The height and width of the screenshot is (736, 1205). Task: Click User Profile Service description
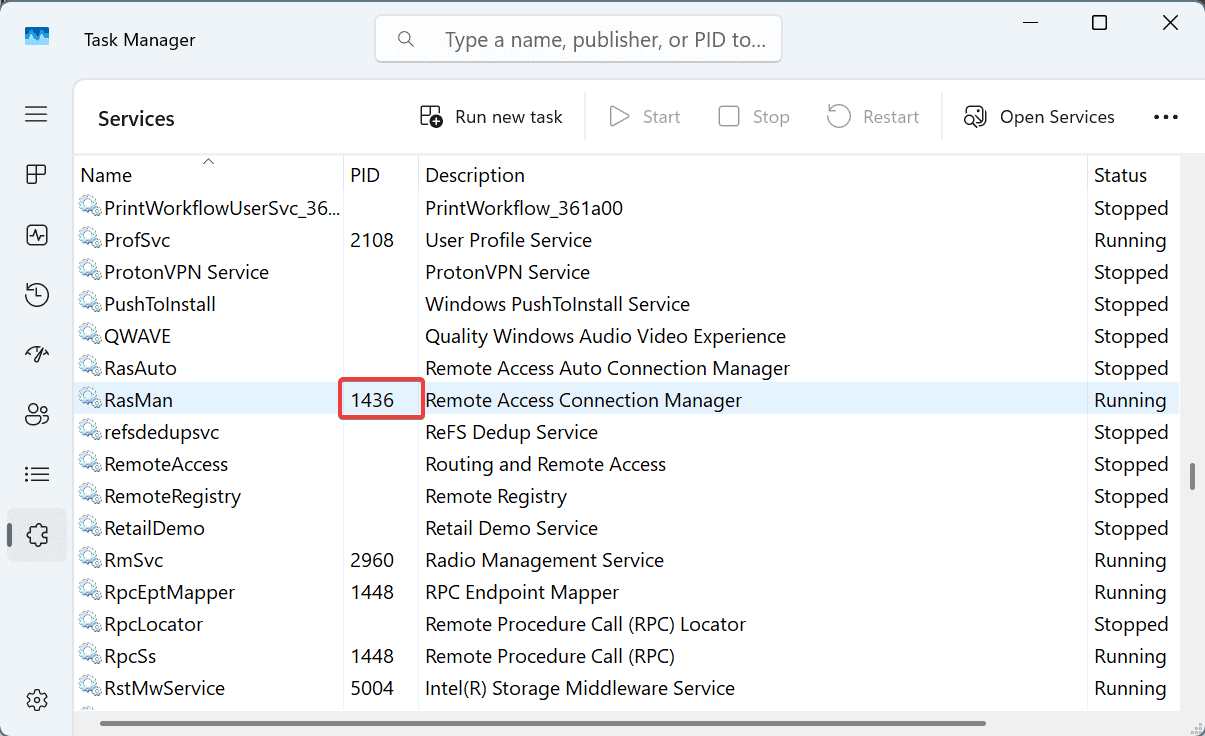click(x=508, y=240)
